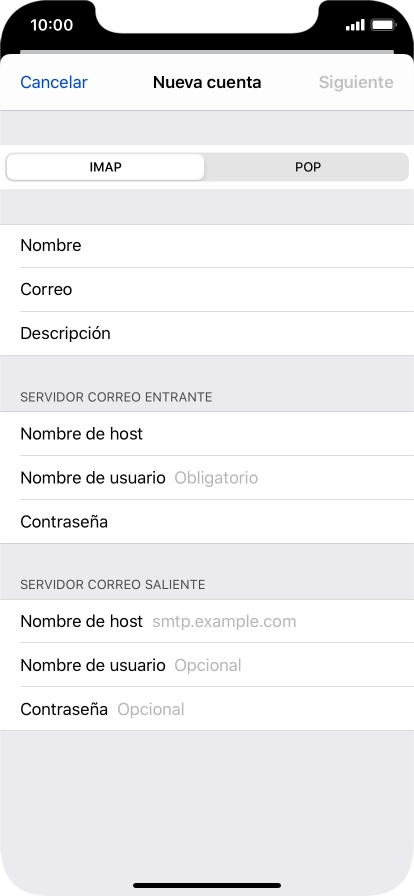The height and width of the screenshot is (896, 414).
Task: Tap the Servidor Correo Entrante header
Action: coord(116,397)
